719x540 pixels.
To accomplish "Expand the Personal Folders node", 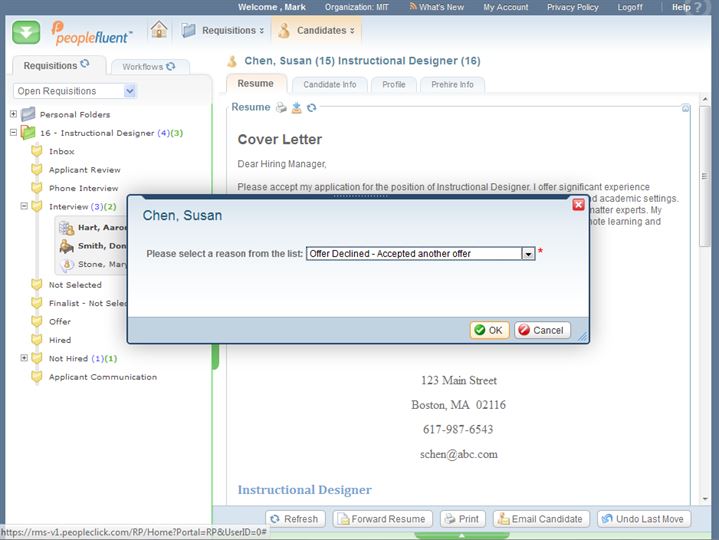I will coord(13,114).
